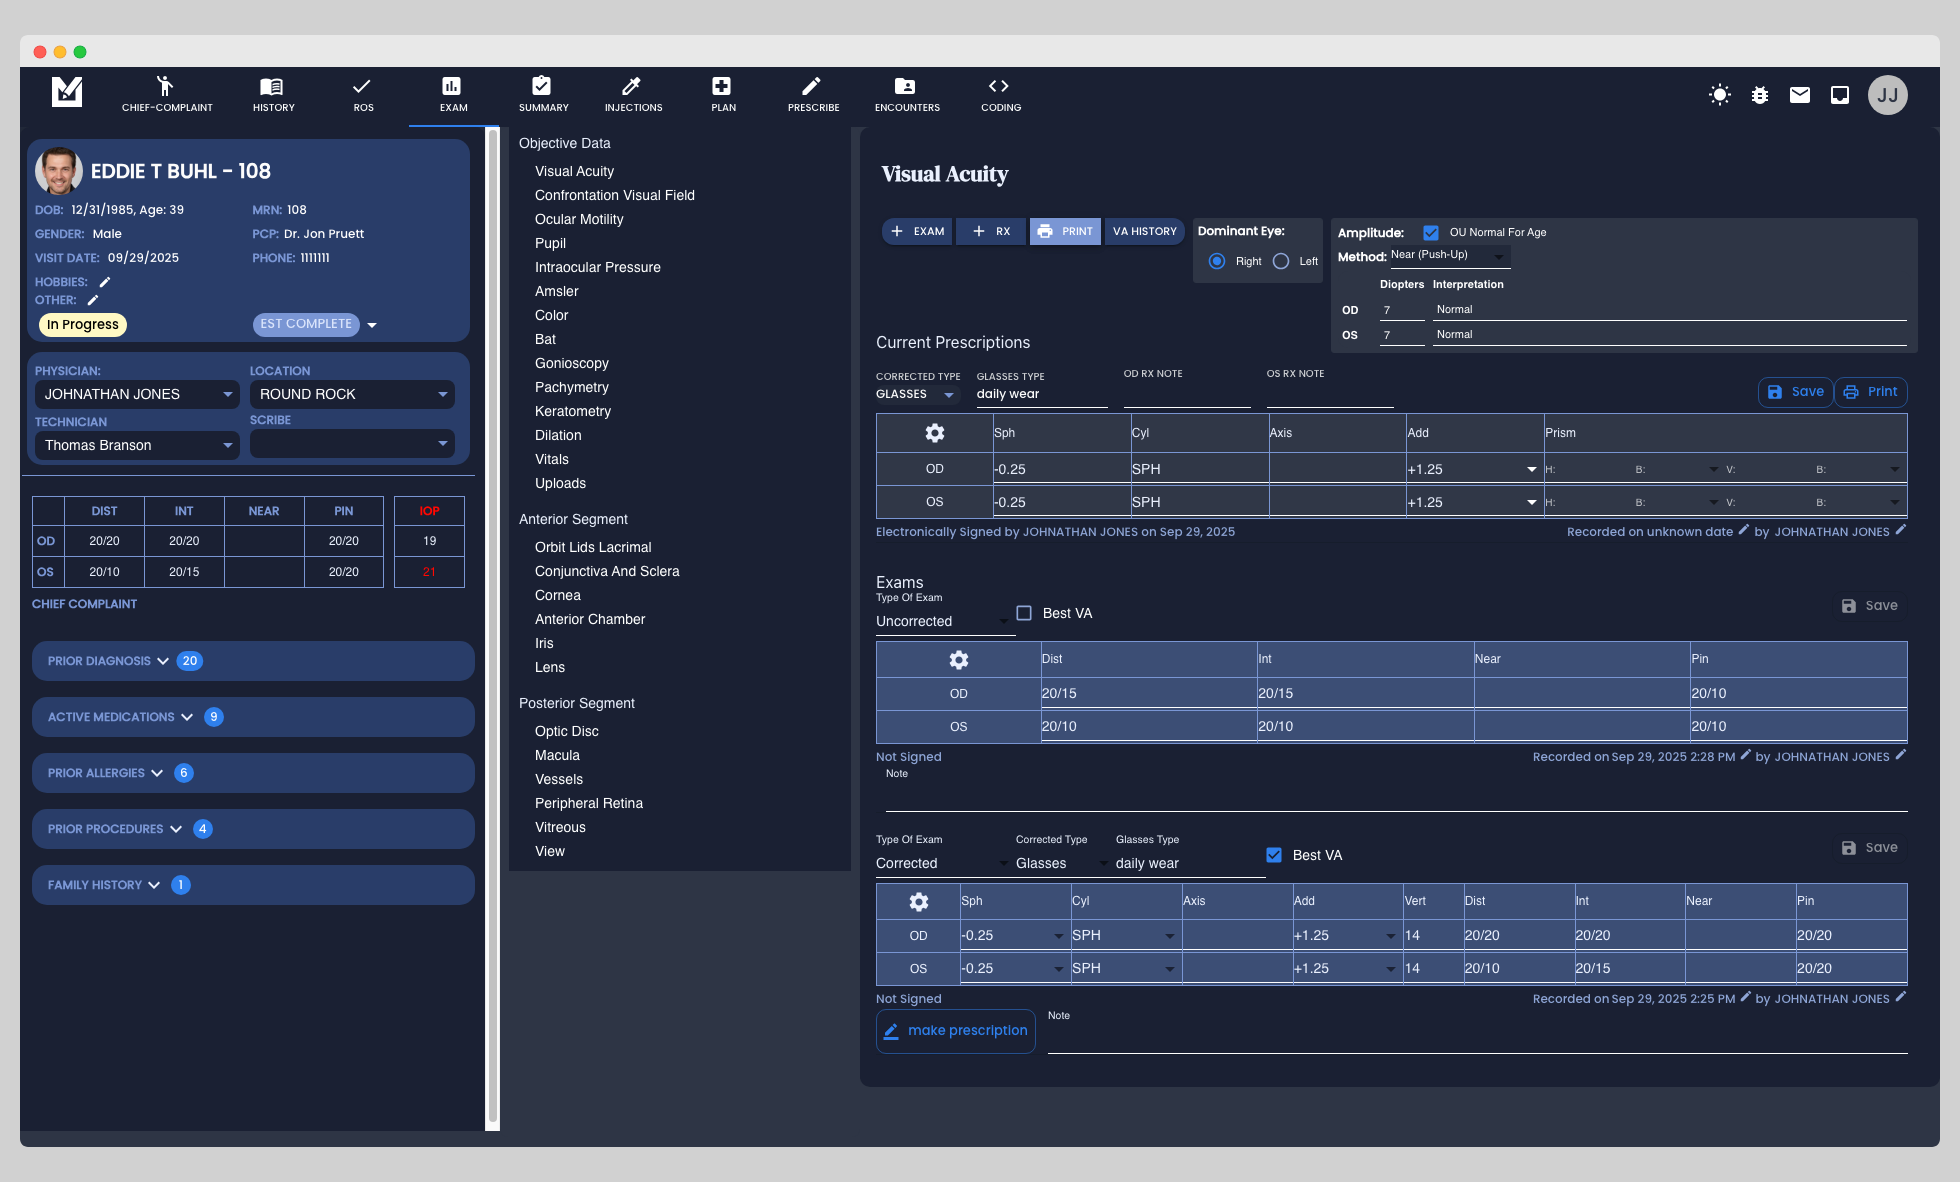This screenshot has height=1182, width=1960.
Task: Enable Best VA for Uncorrected exam
Action: [1024, 613]
